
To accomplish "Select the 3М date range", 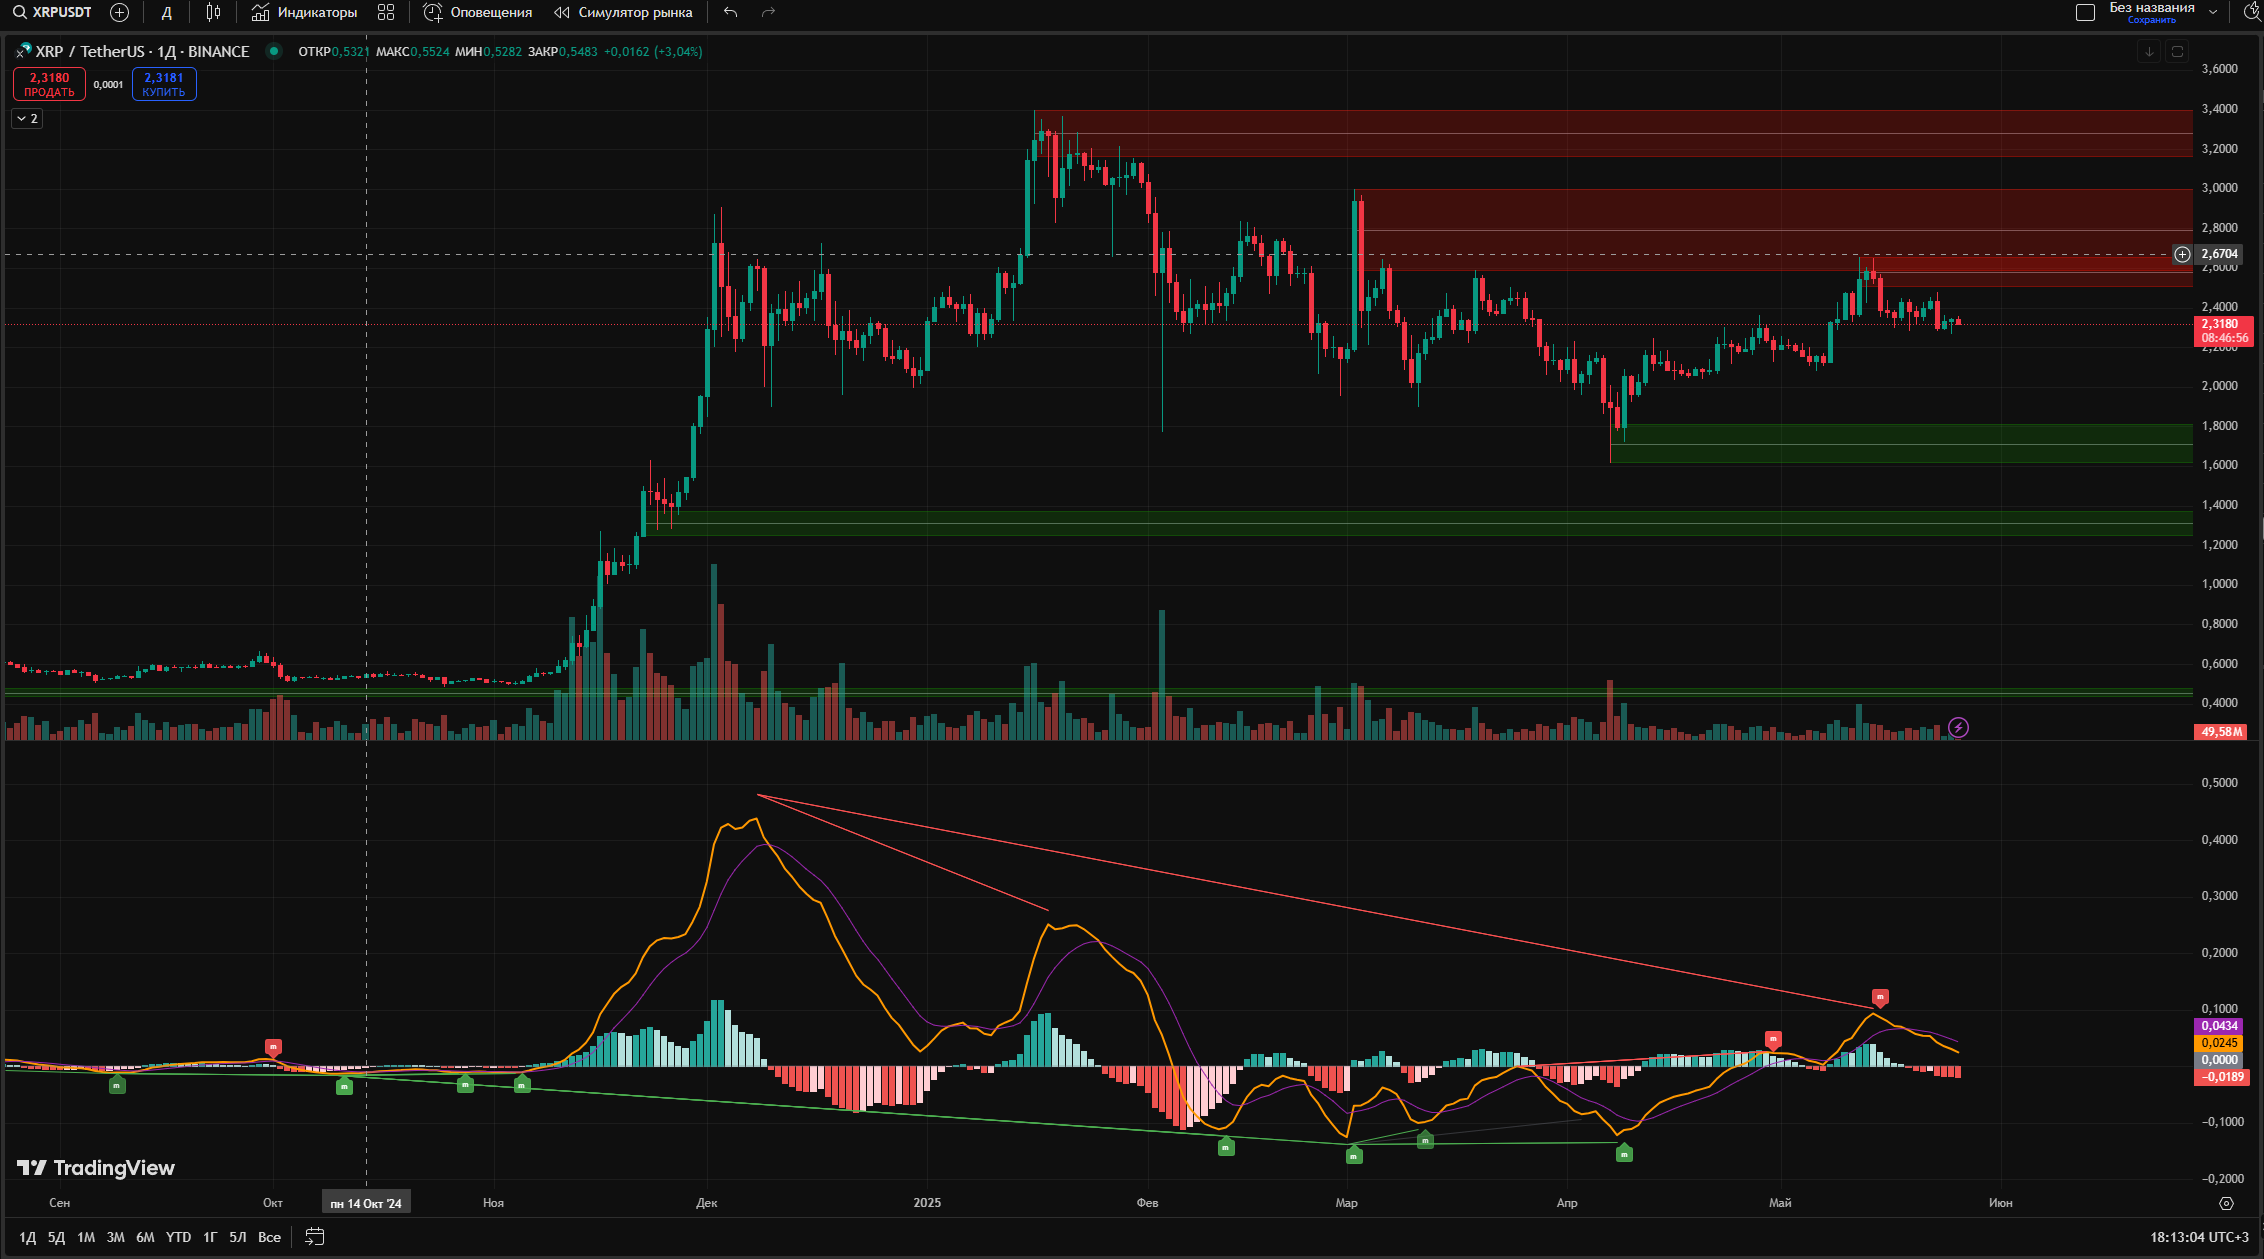I will (116, 1238).
